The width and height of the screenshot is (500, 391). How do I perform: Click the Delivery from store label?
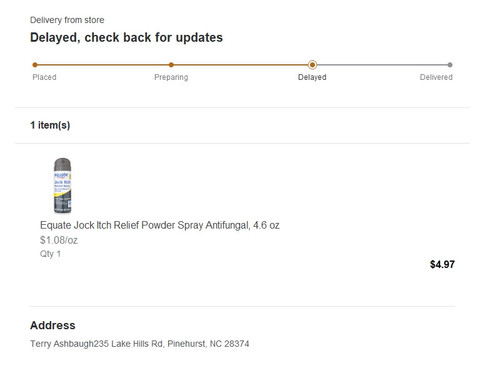(67, 20)
